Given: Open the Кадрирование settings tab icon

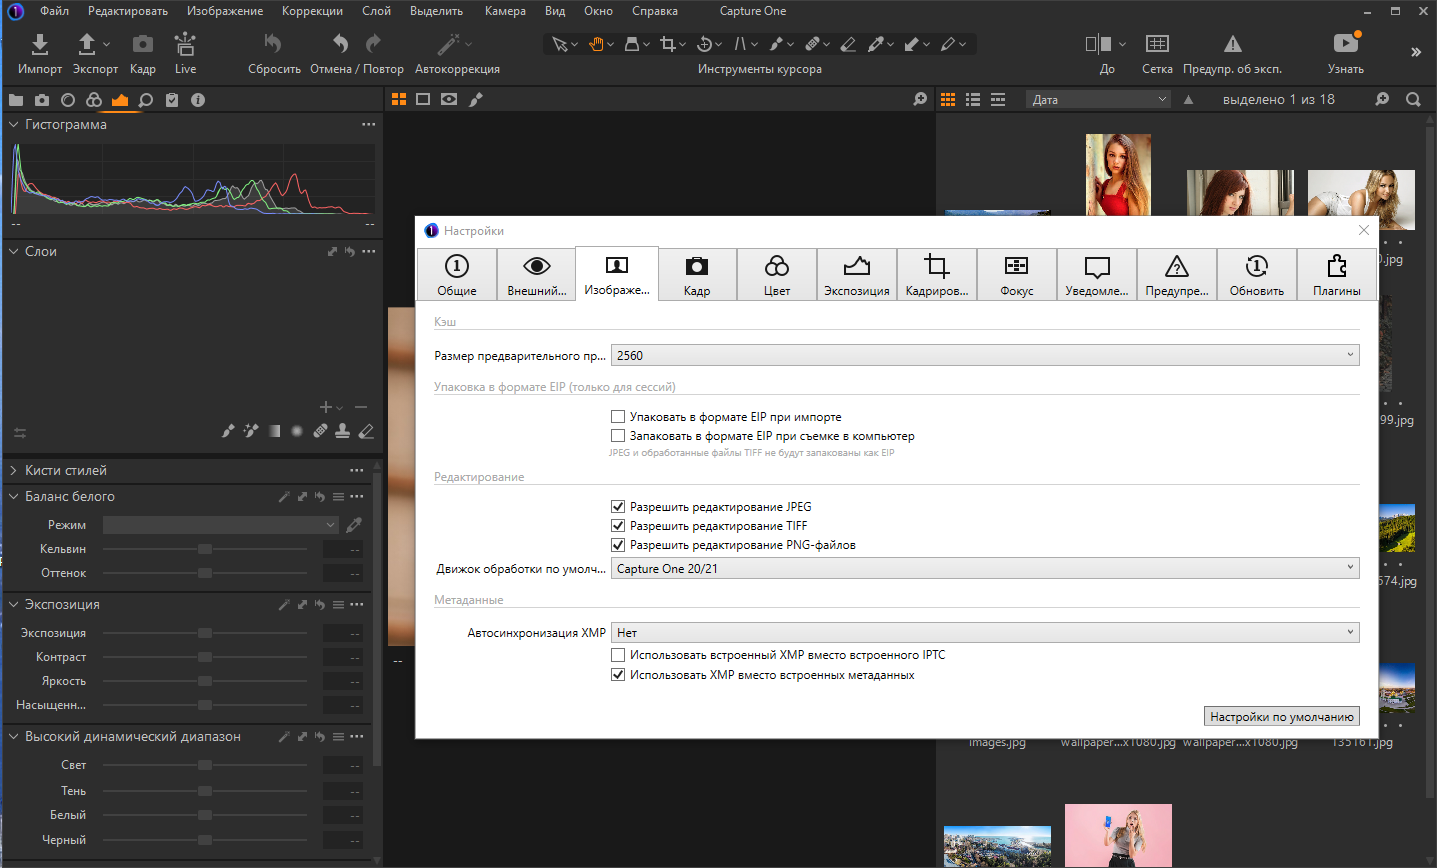Looking at the screenshot, I should (x=937, y=266).
